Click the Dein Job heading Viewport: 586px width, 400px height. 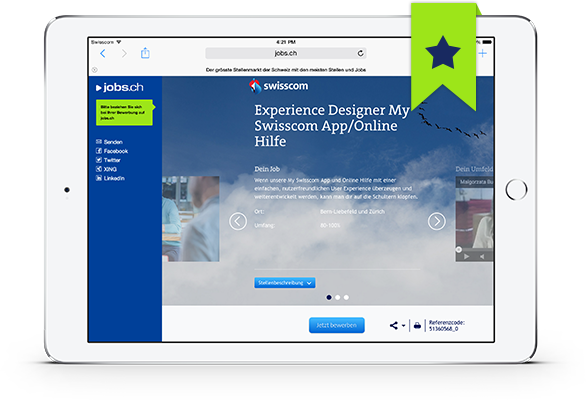coord(267,169)
